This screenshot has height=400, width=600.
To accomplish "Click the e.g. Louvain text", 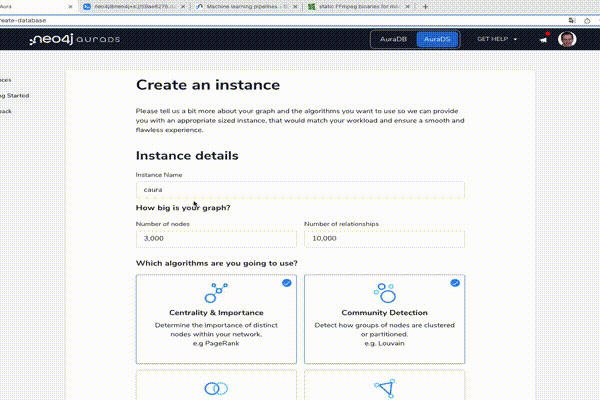I will (x=385, y=343).
